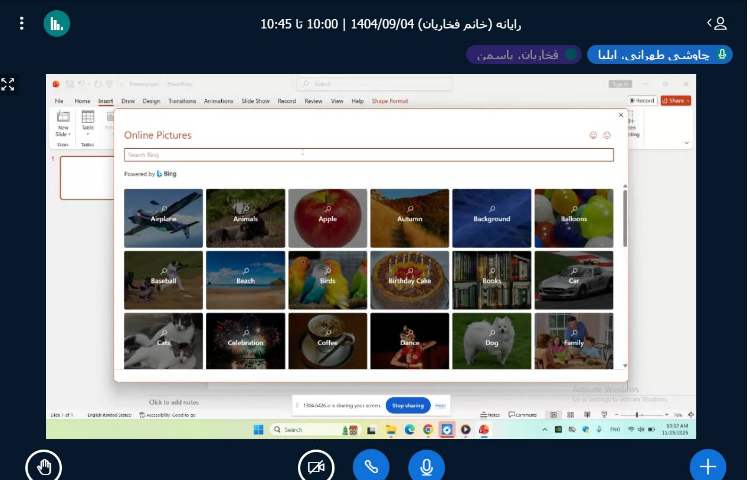Image resolution: width=750 pixels, height=480 pixels.
Task: Open the participants list user icon
Action: 717,23
